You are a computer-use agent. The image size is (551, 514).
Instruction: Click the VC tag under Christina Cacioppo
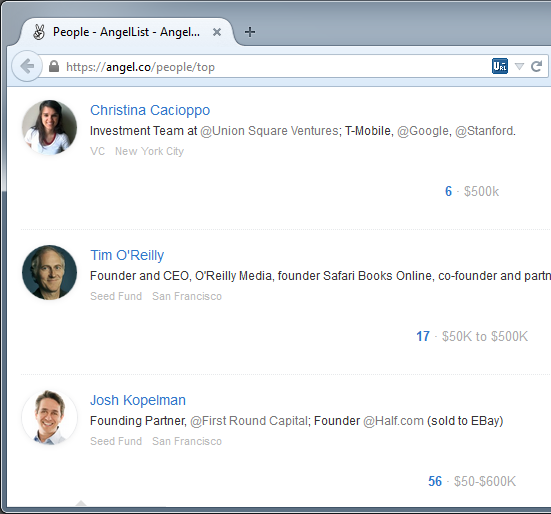click(97, 151)
